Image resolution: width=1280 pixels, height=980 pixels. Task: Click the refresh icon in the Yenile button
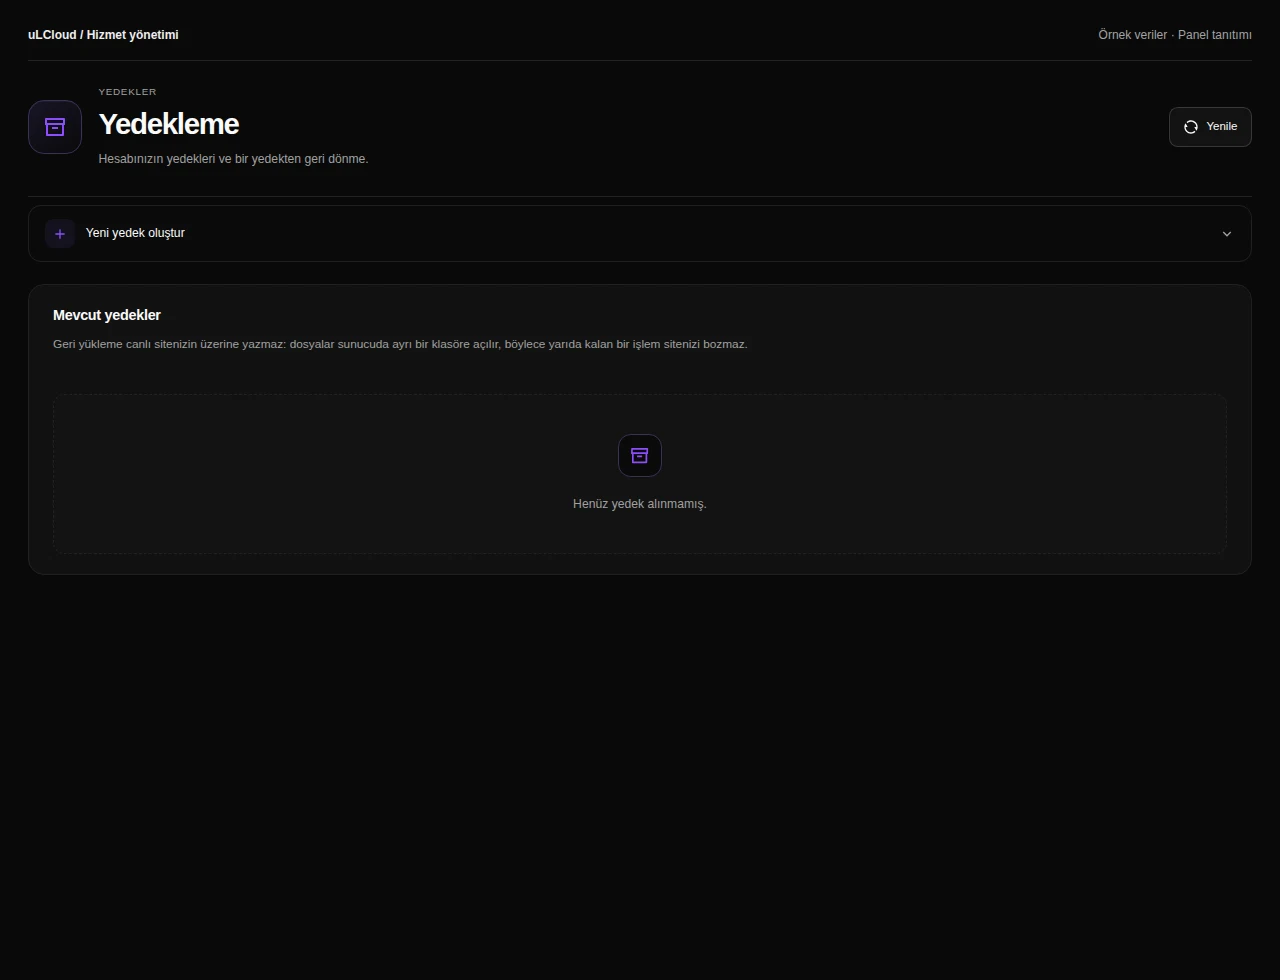[x=1190, y=127]
